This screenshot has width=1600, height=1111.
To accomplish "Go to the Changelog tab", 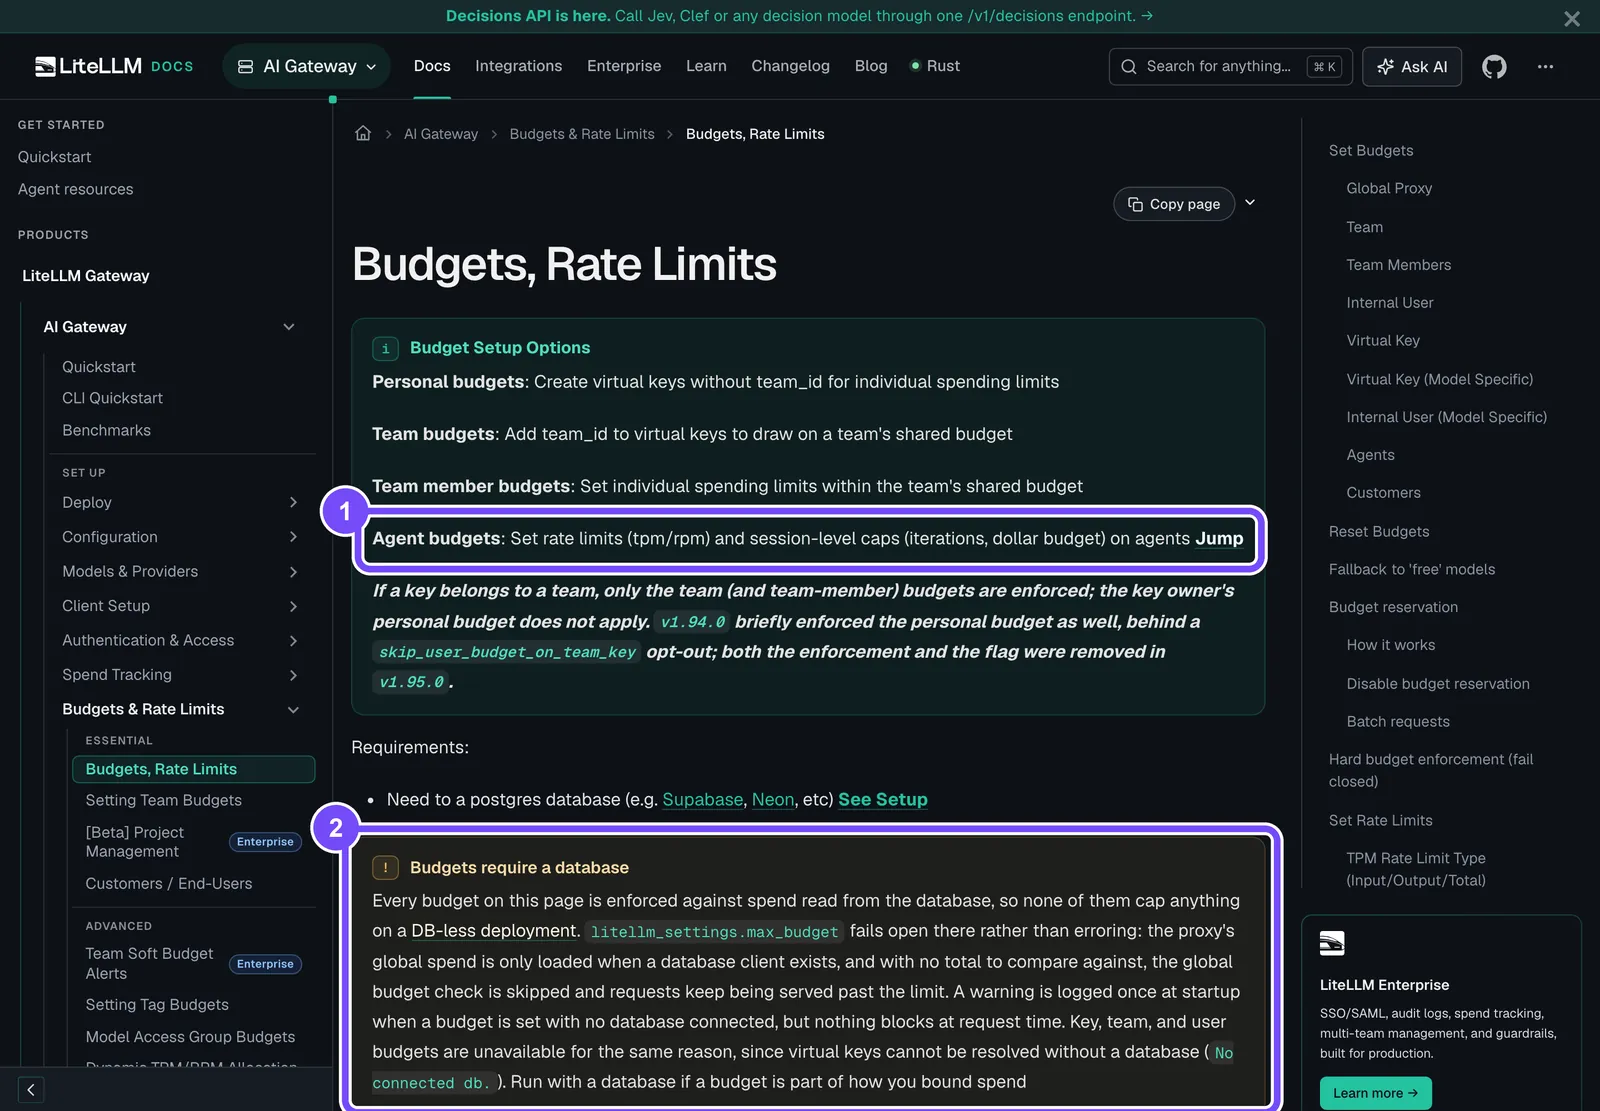I will (790, 66).
